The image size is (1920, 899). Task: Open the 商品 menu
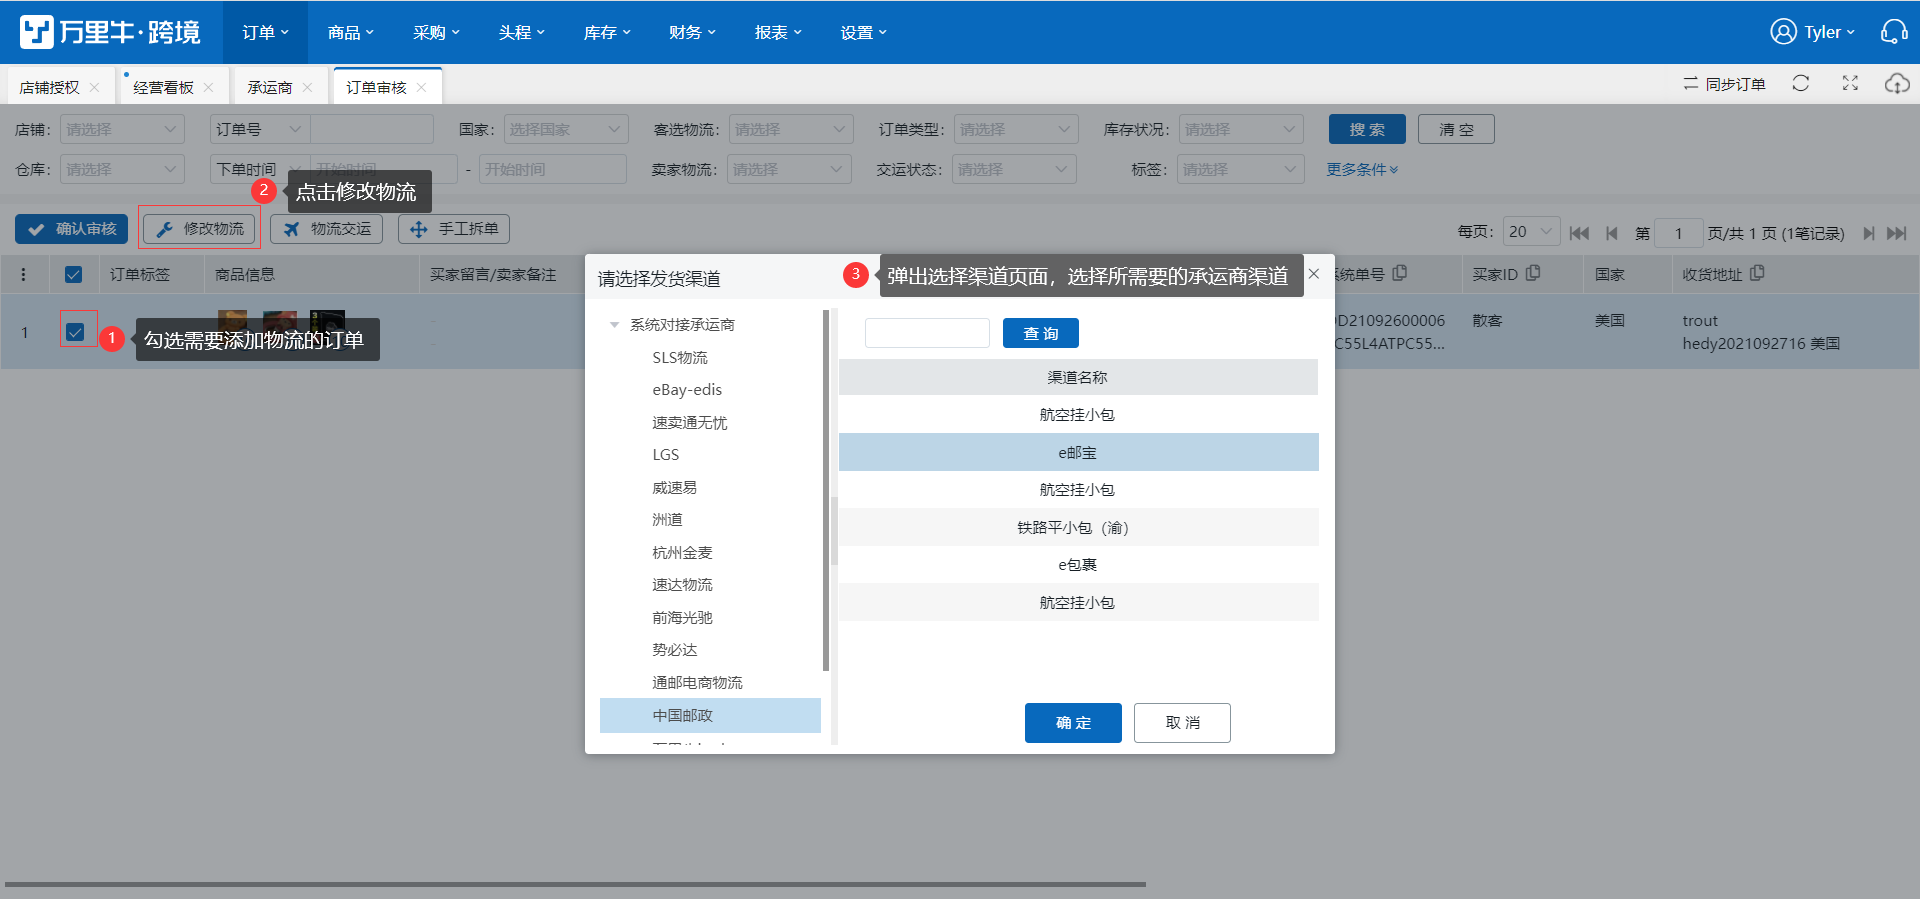tap(350, 32)
